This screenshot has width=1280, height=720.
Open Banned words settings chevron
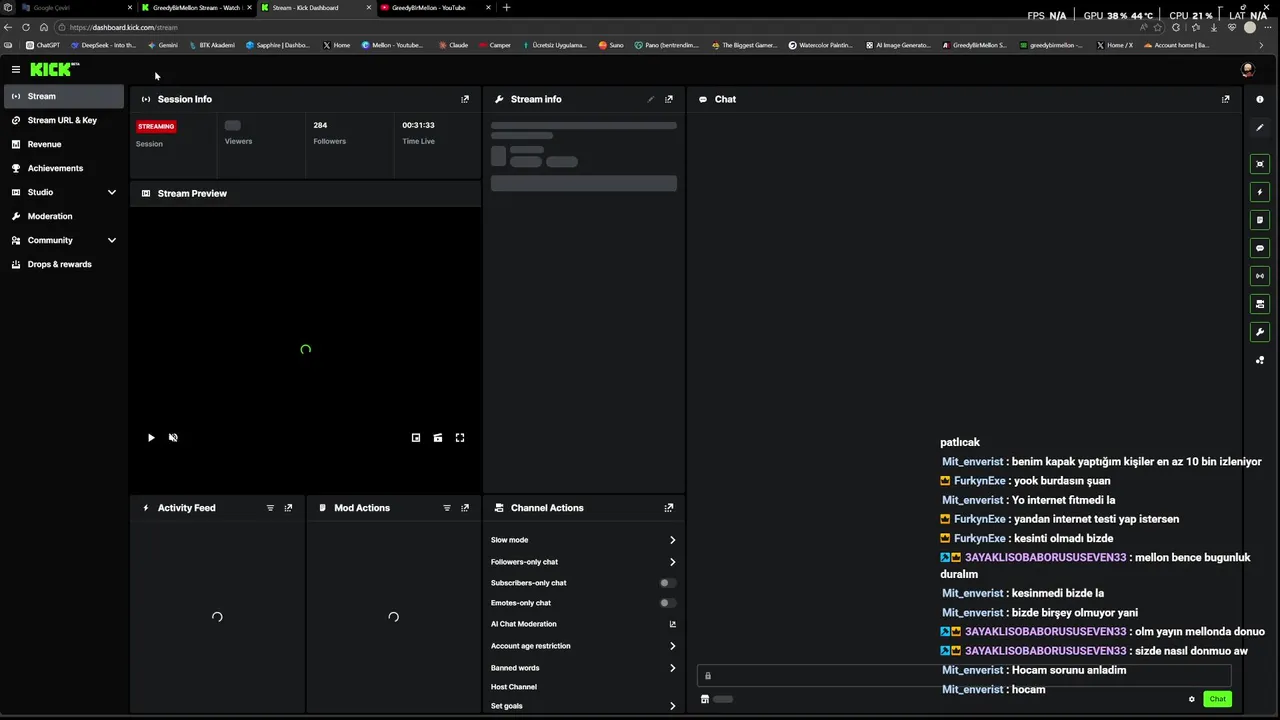(672, 668)
